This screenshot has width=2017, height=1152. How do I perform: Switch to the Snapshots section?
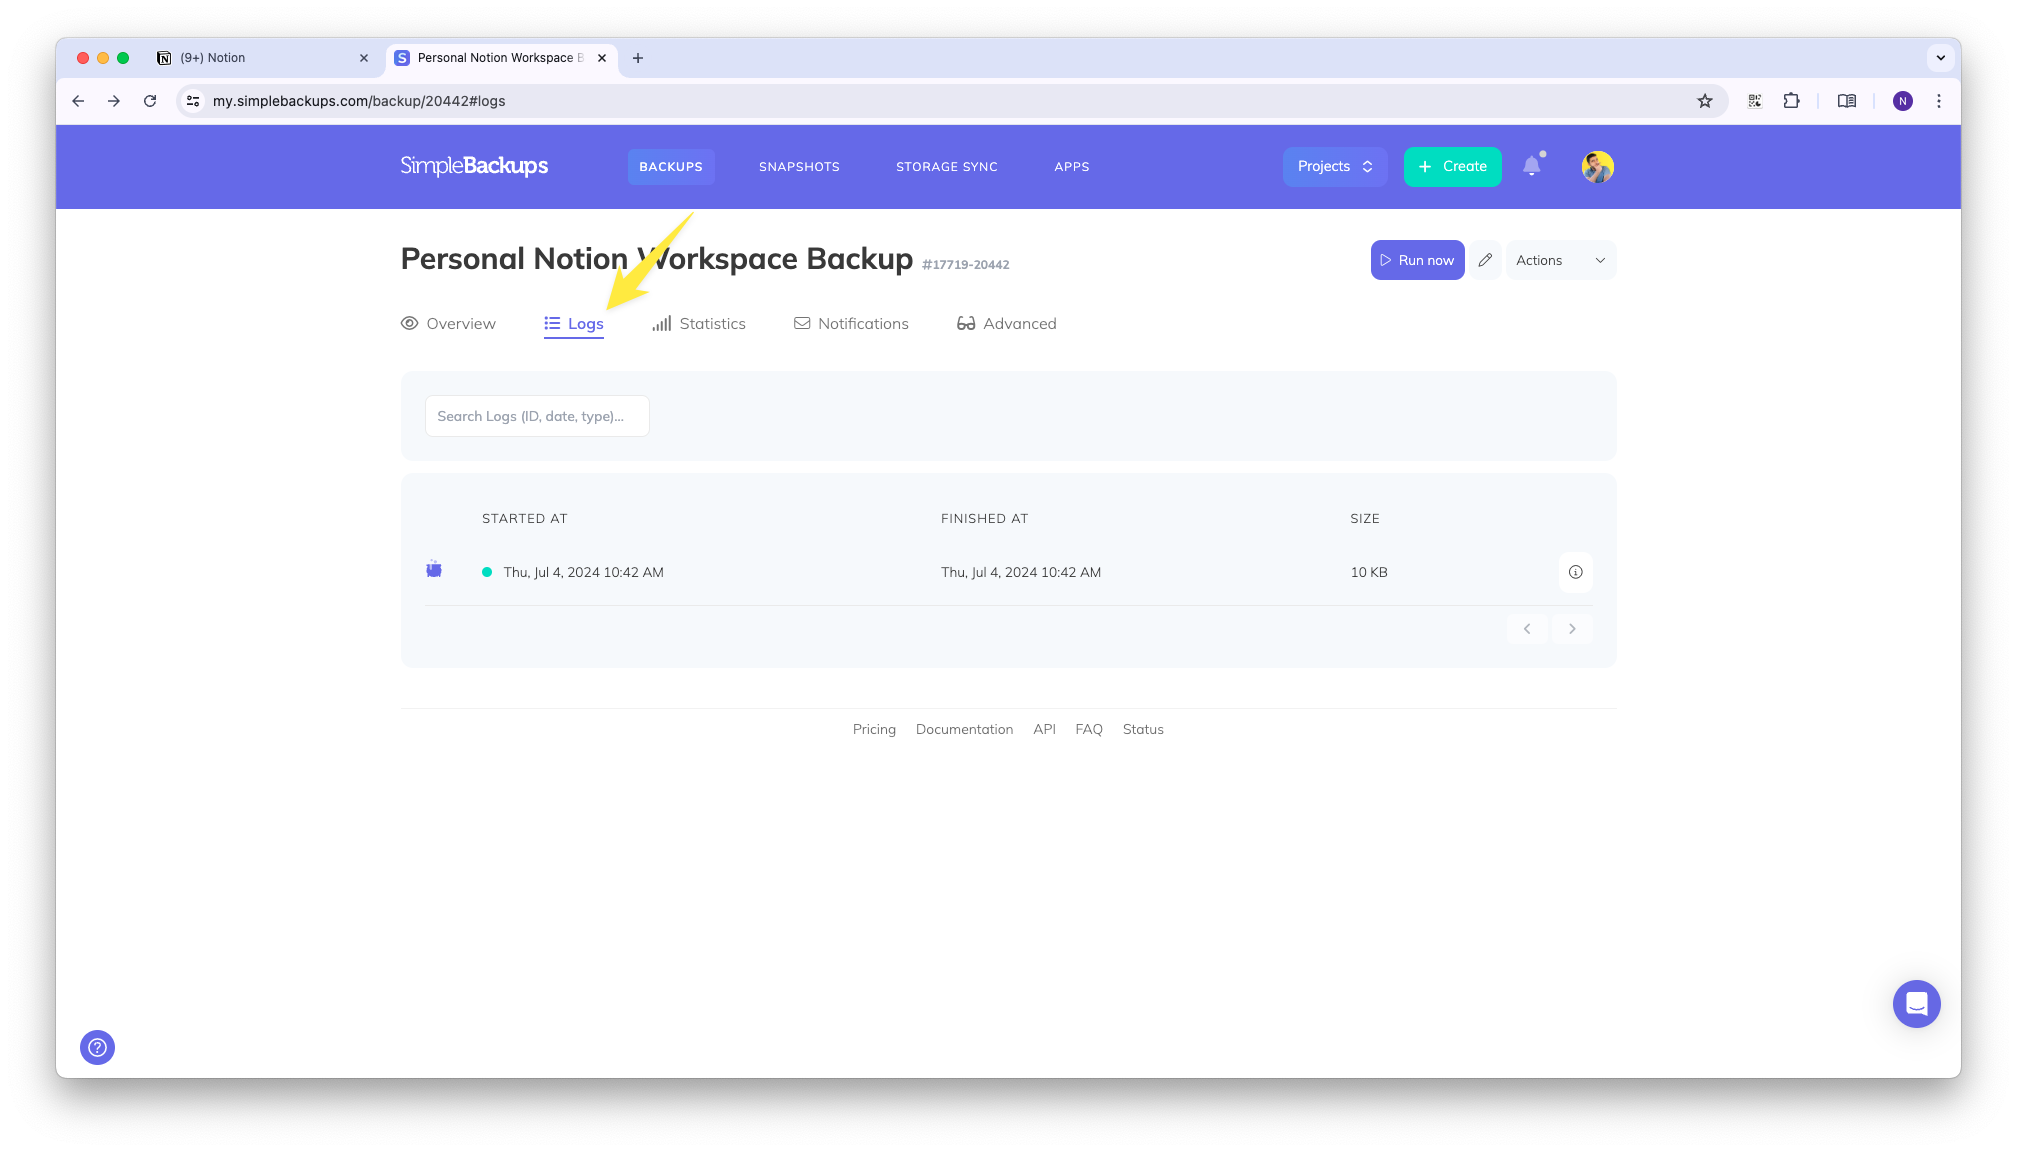[x=799, y=166]
